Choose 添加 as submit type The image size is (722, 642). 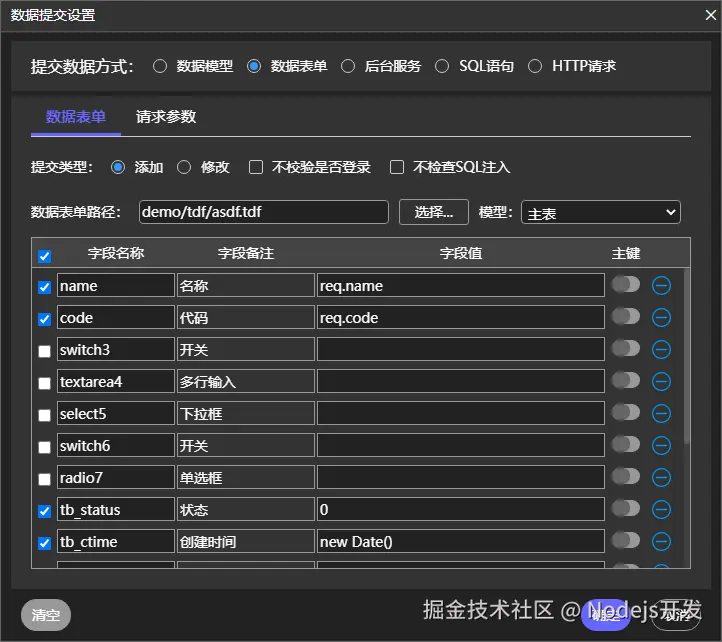click(118, 167)
